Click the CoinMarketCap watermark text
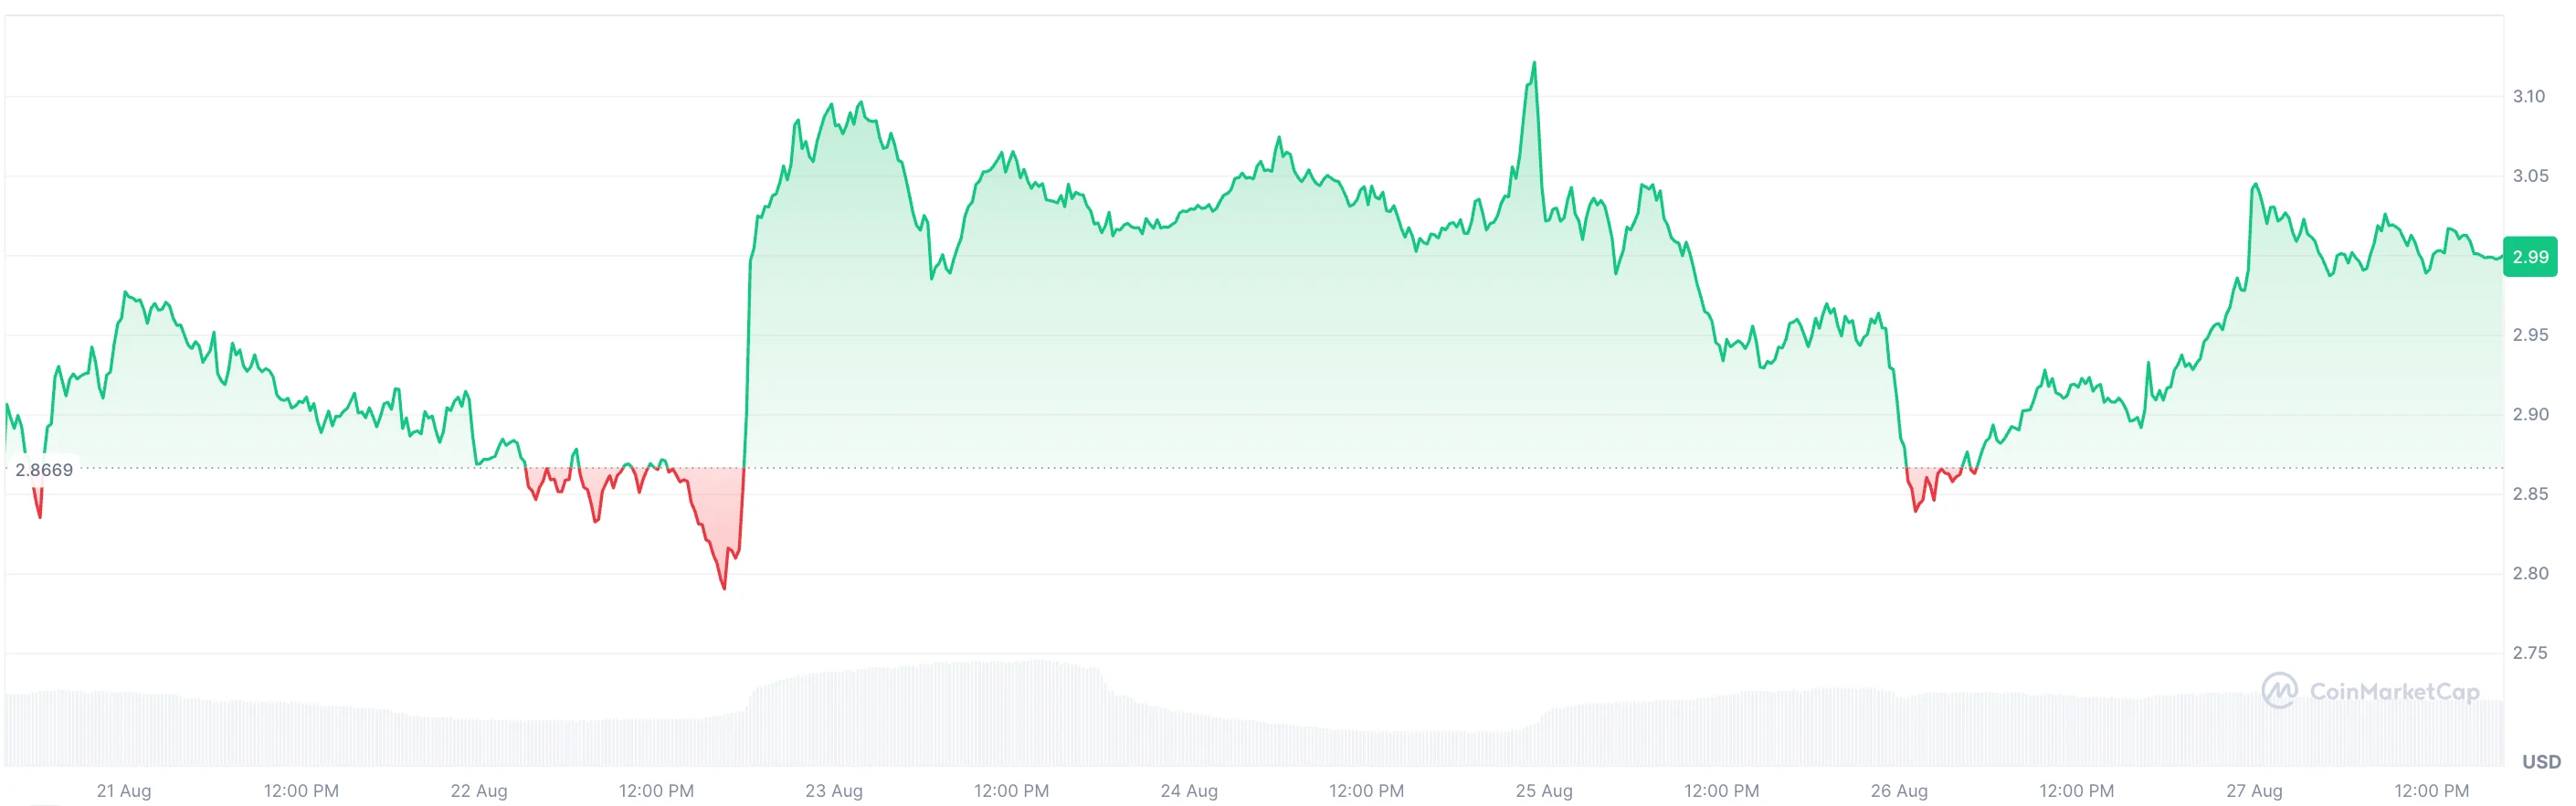Screen dimensions: 2576x806 [2394, 692]
